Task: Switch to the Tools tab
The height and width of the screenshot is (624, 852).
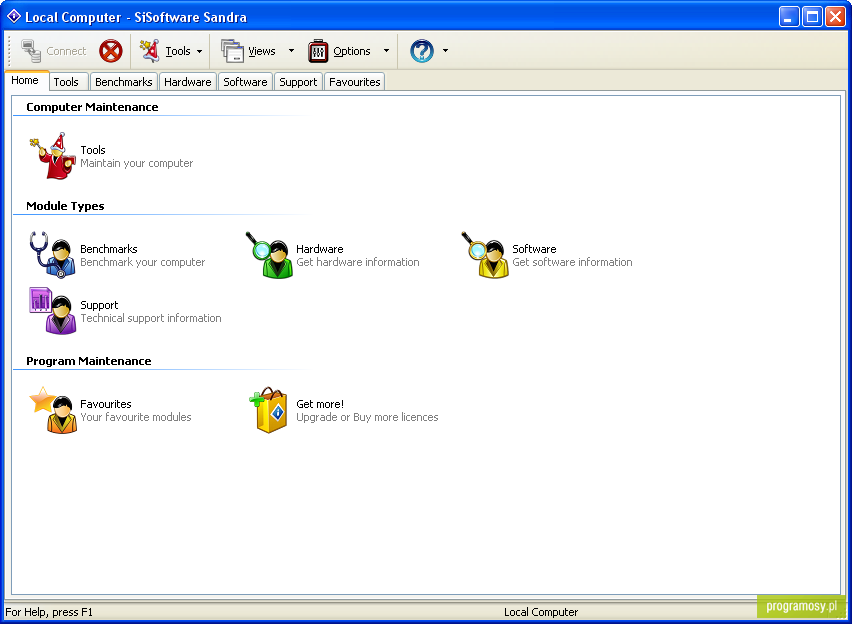Action: (x=66, y=82)
